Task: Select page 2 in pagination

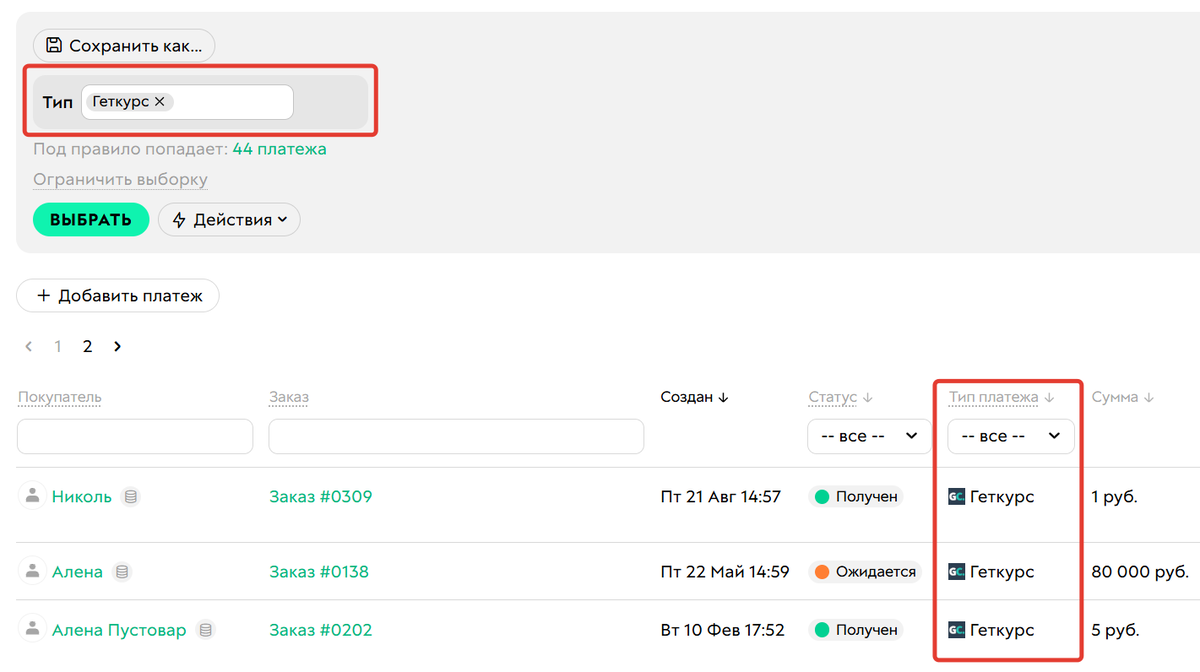Action: 88,346
